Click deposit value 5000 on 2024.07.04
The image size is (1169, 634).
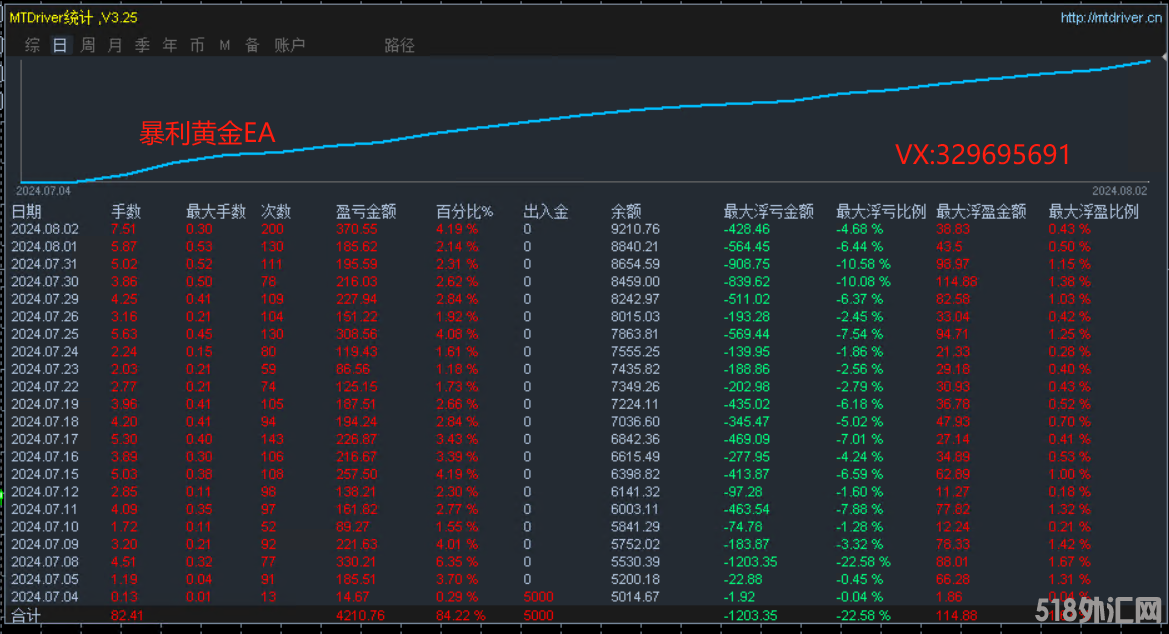coord(538,597)
